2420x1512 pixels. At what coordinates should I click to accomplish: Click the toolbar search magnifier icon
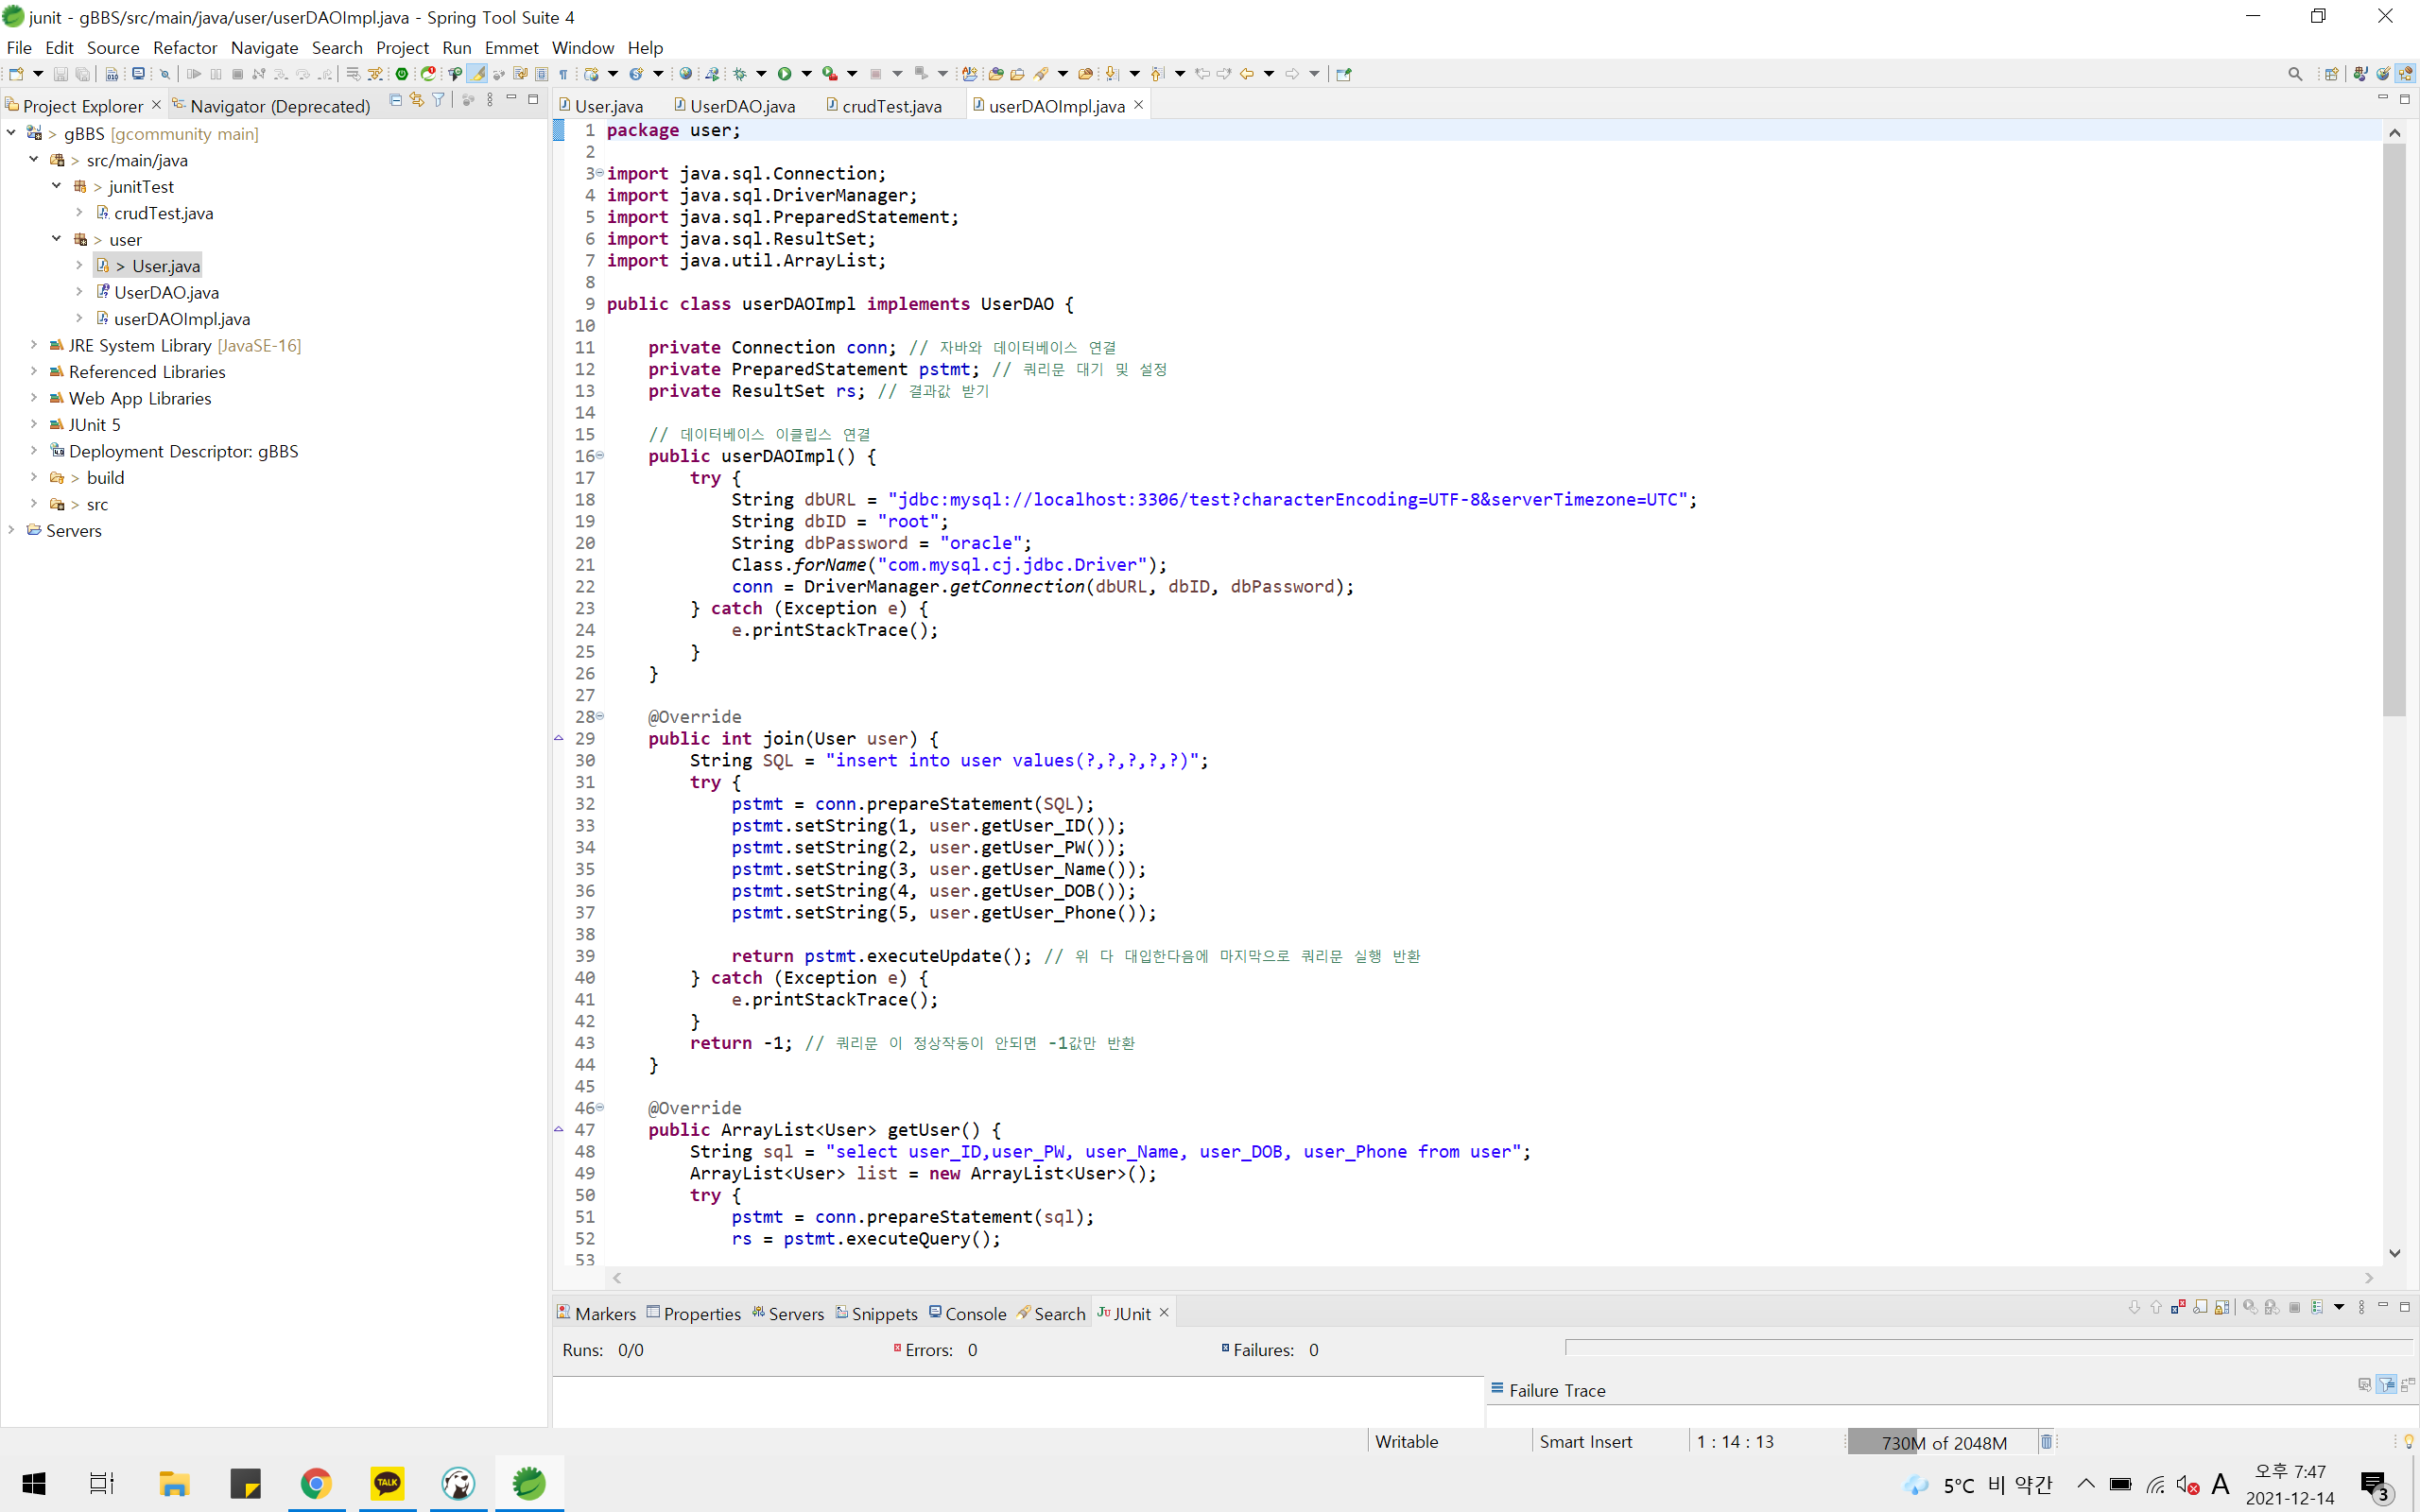pos(2295,73)
